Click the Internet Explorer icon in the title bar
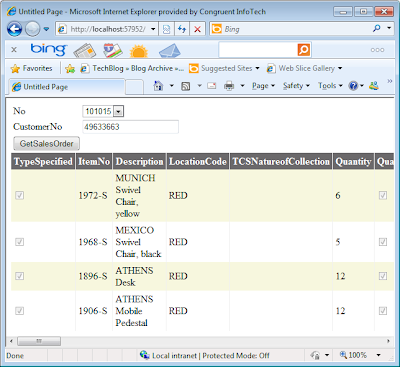Viewport: 400px width, 367px height. 11,11
